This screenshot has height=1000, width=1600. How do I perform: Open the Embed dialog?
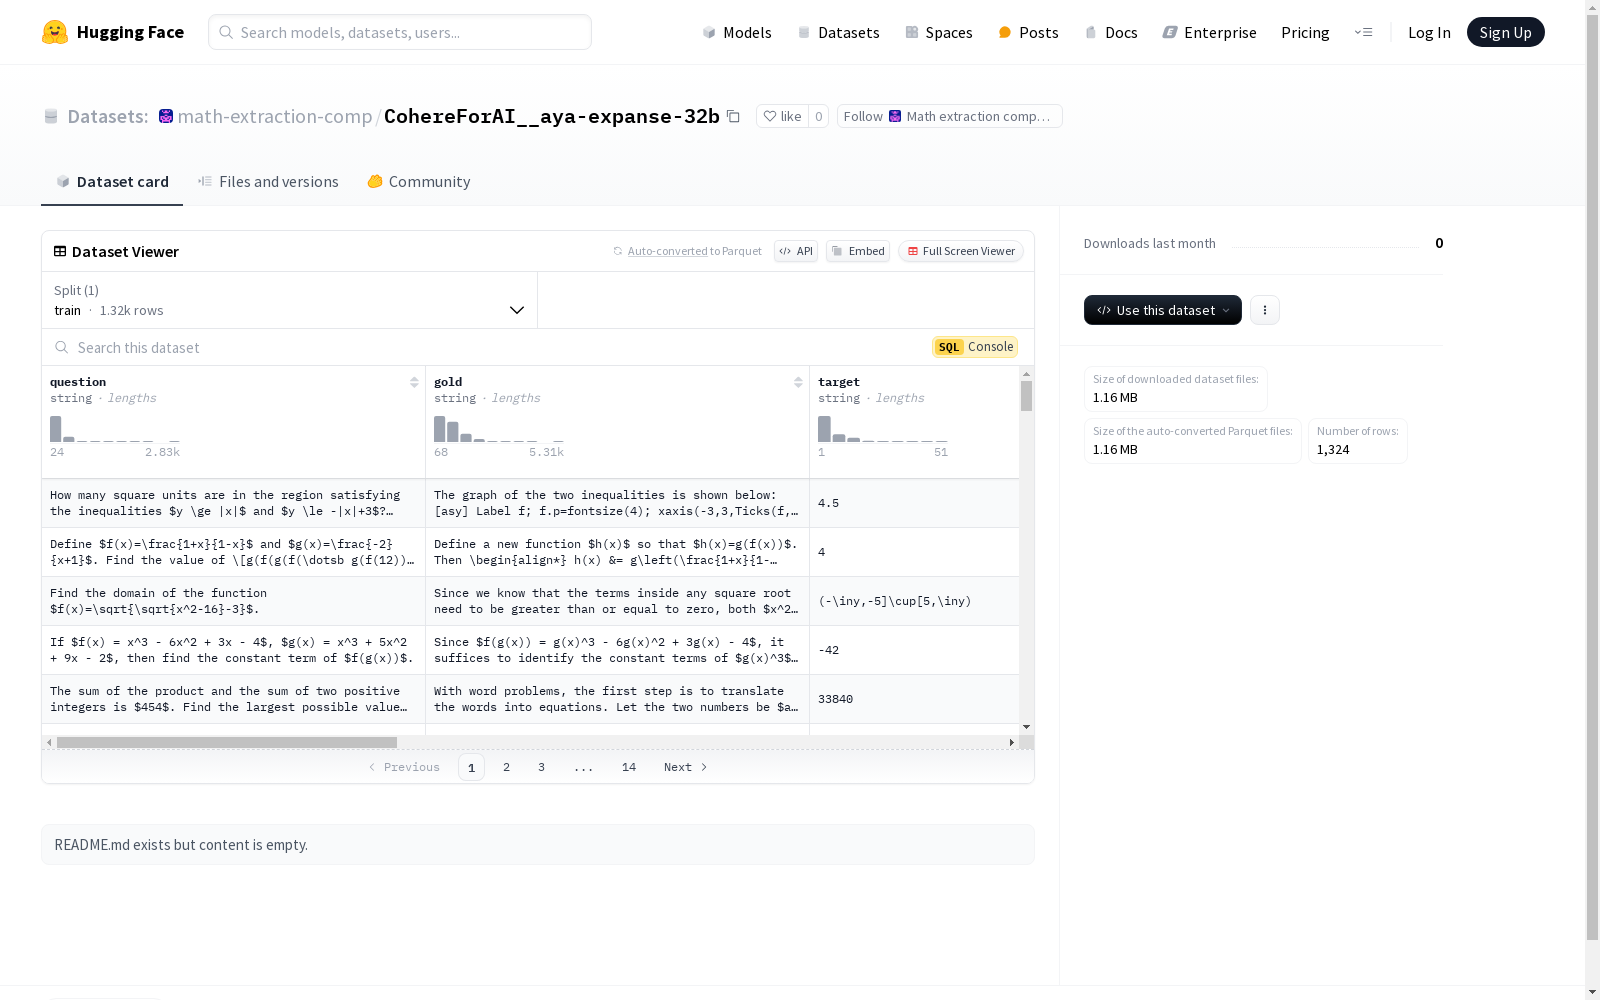[x=858, y=251]
